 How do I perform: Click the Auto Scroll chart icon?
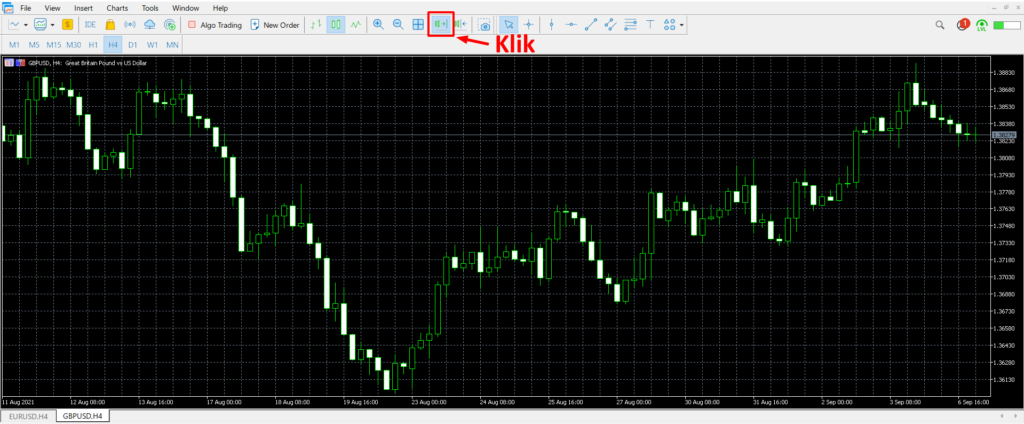tap(441, 24)
